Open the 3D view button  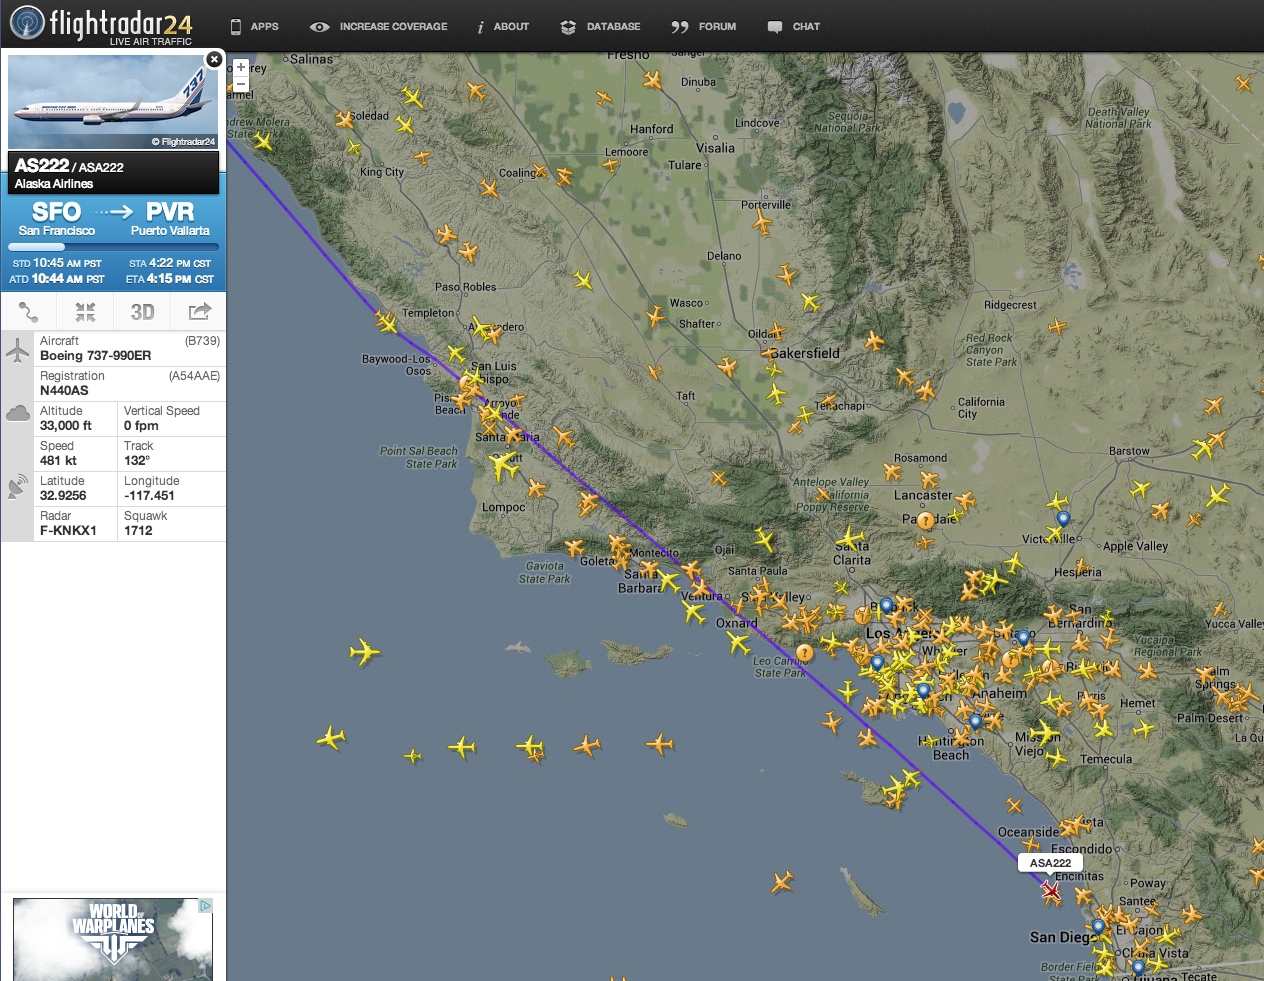pos(141,312)
